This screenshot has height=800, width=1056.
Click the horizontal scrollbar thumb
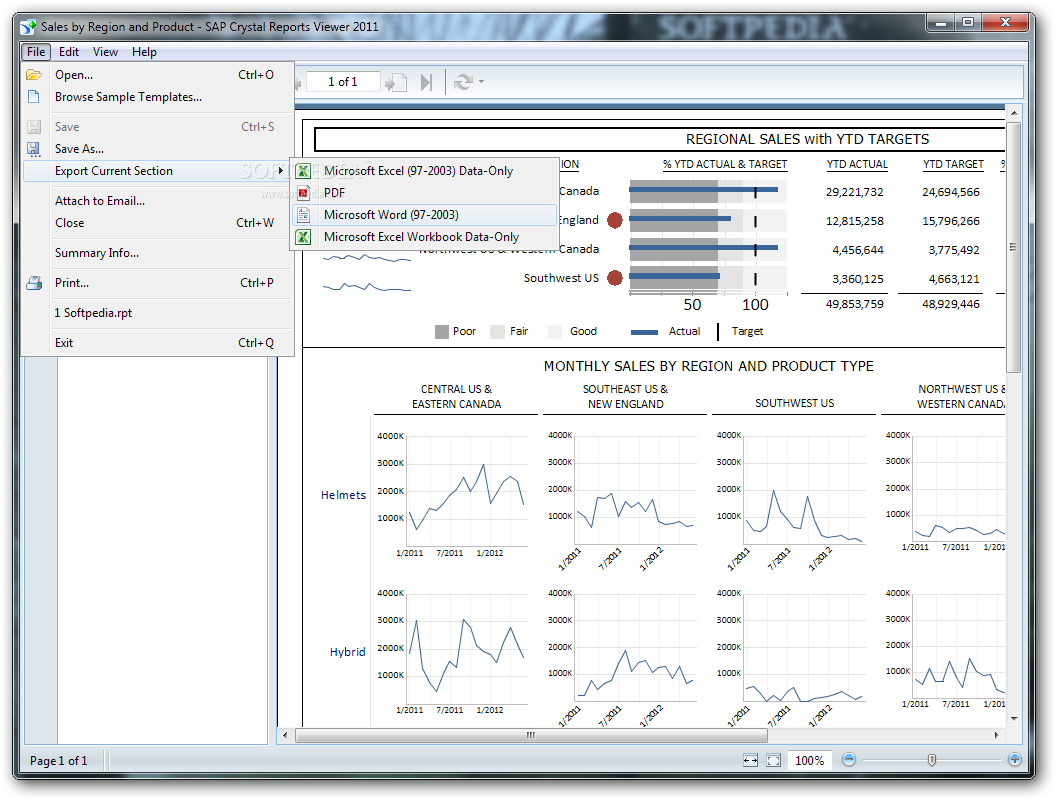[x=531, y=735]
